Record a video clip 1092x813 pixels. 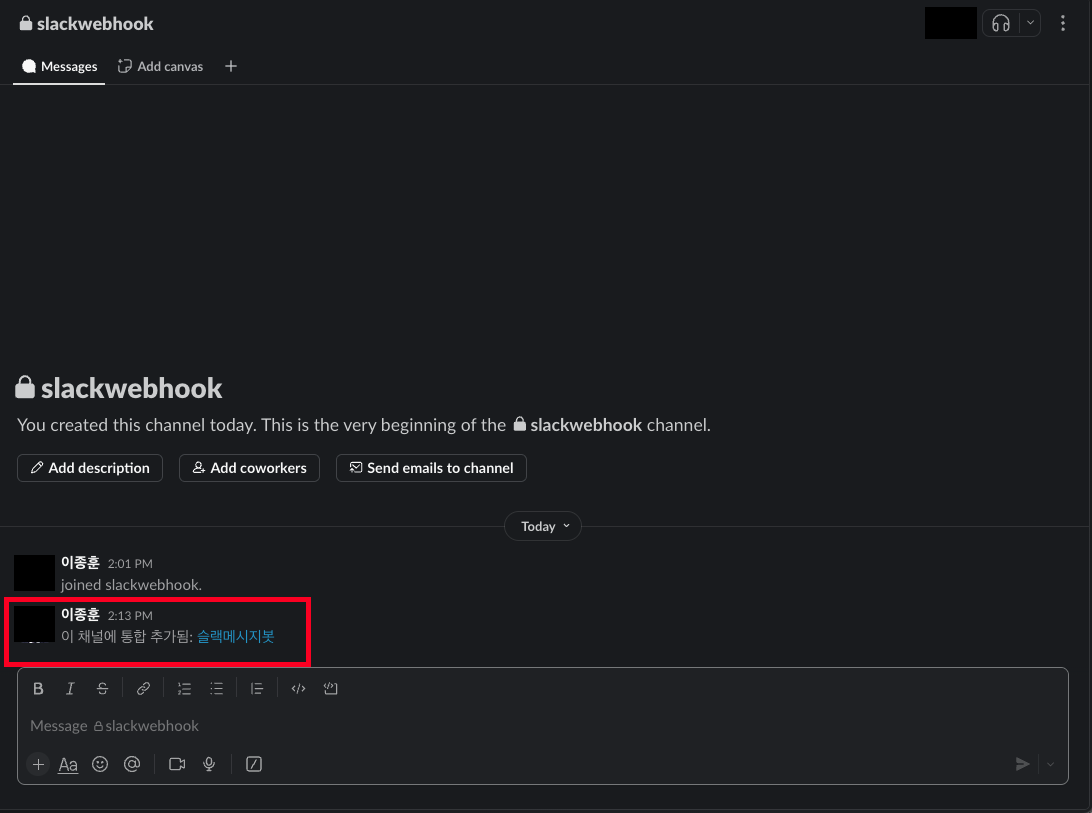tap(177, 764)
